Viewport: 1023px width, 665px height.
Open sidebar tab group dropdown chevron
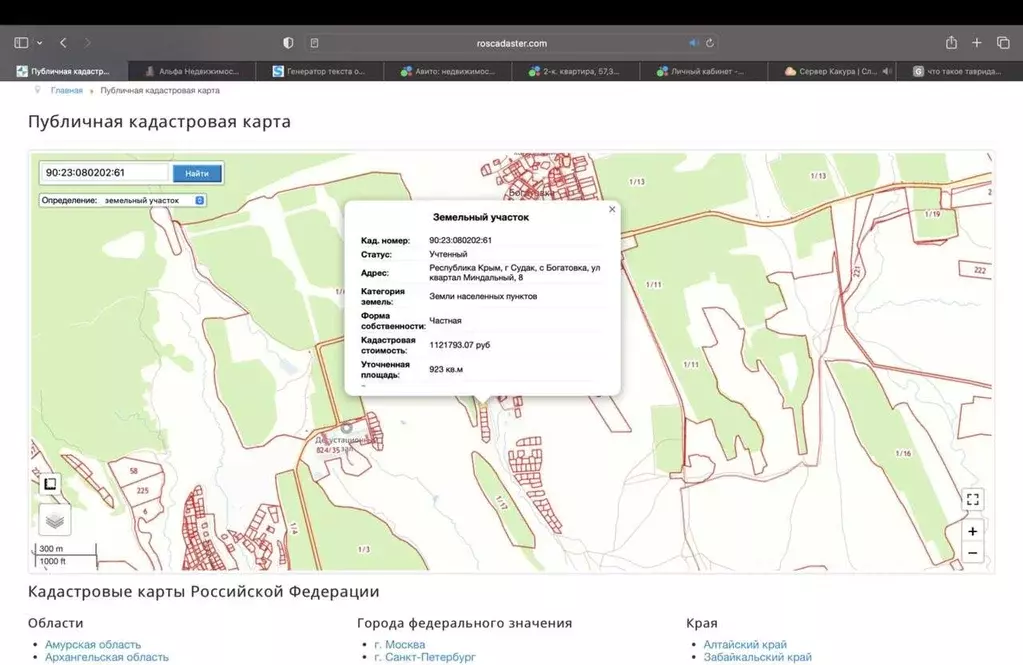pos(40,43)
